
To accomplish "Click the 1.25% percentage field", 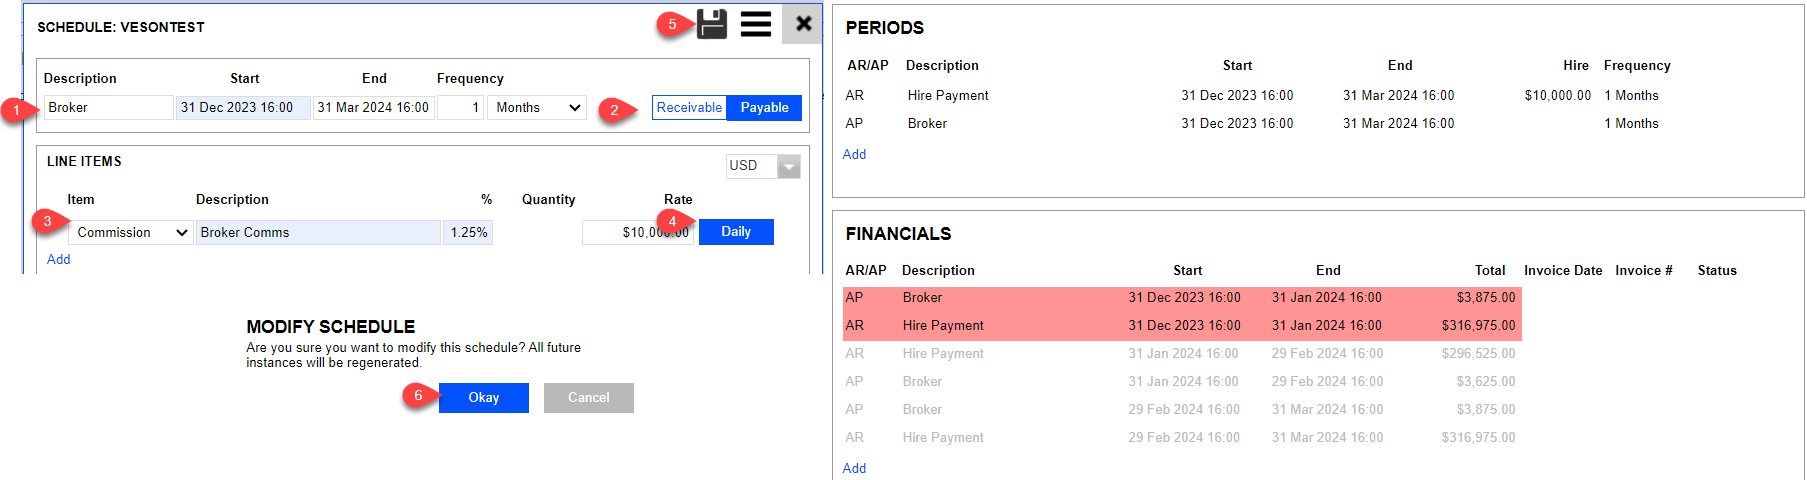I will tap(468, 233).
